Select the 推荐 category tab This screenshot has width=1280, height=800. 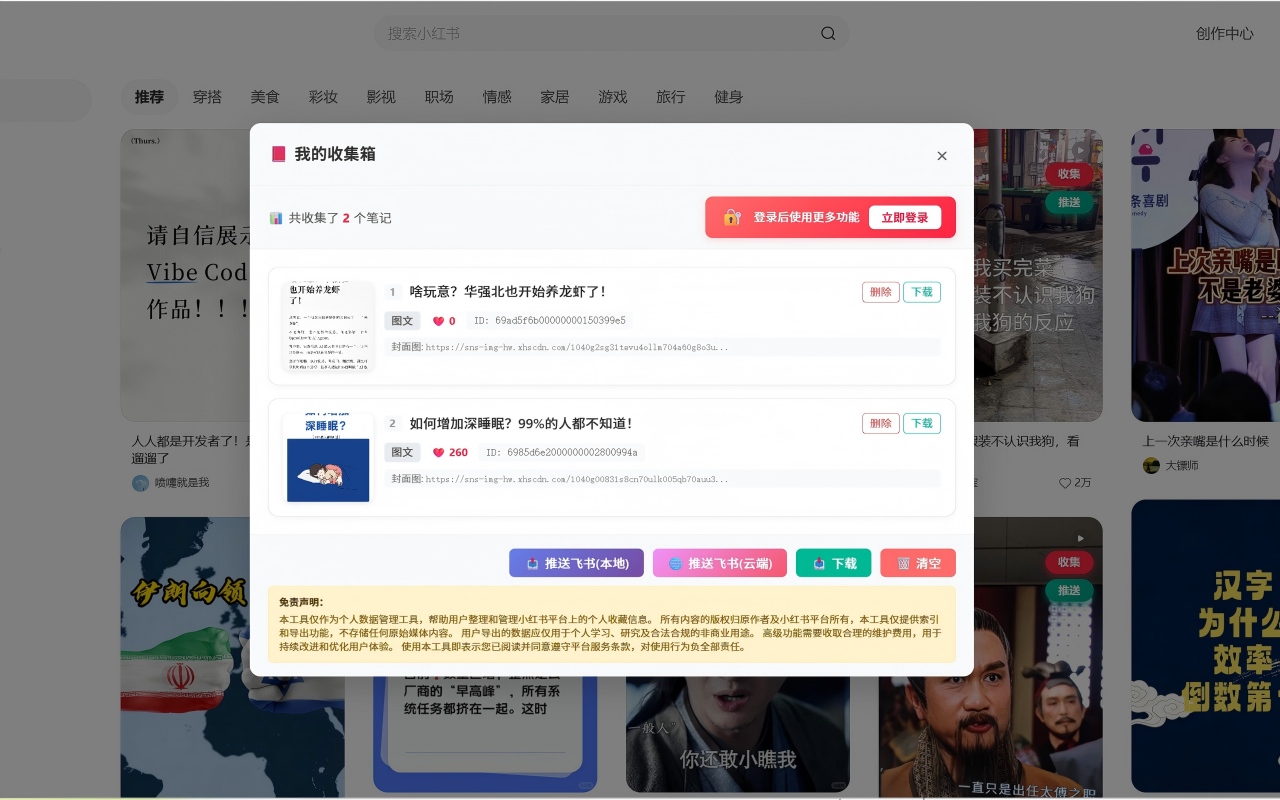click(149, 97)
